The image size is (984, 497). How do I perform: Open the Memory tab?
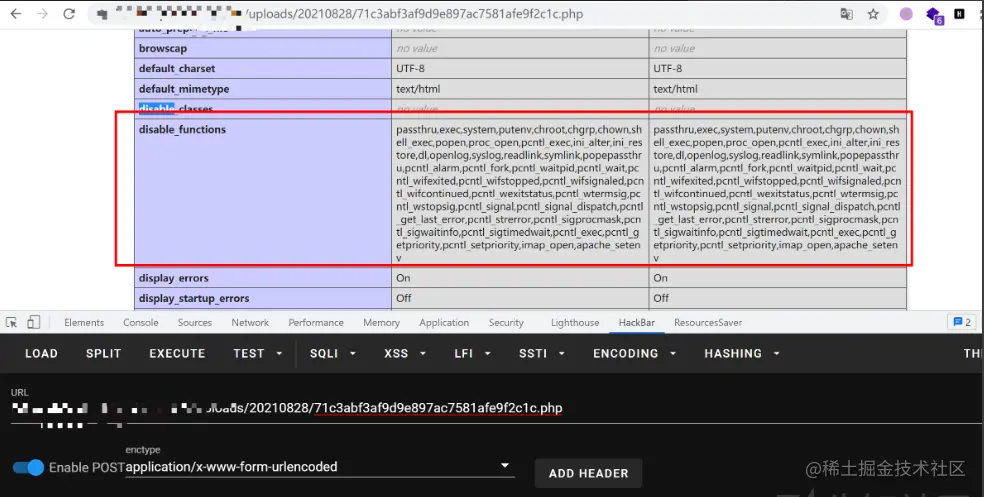pyautogui.click(x=381, y=323)
